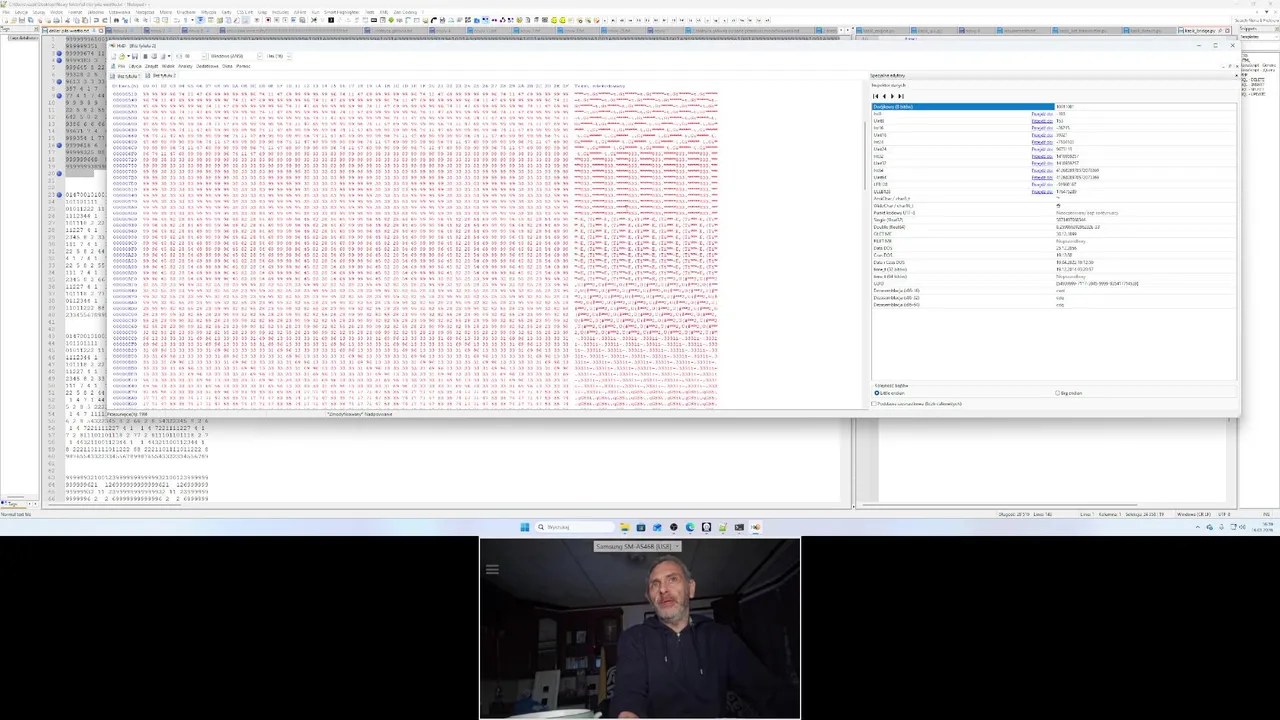Show hidden system tray icons

point(1197,527)
